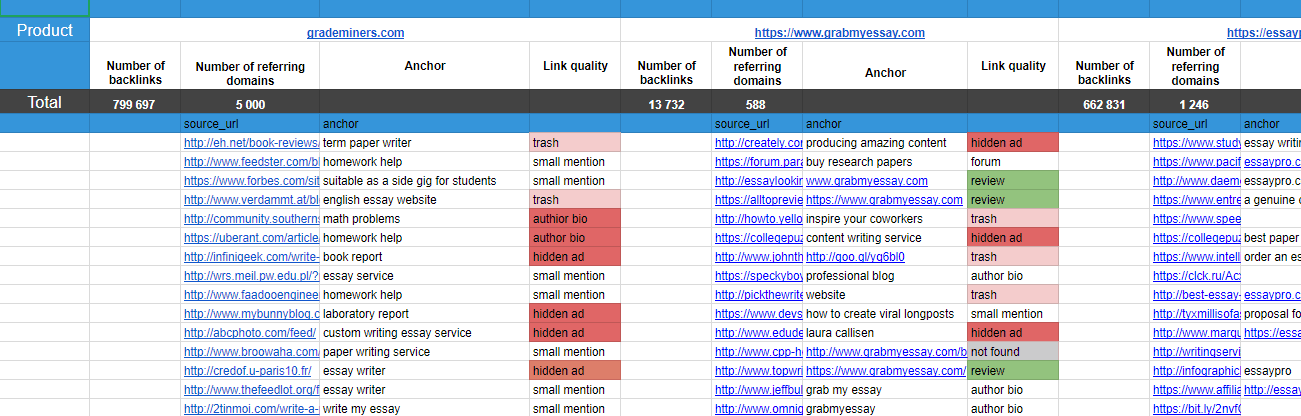Open the faadooenginee source link
This screenshot has height=416, width=1301.
tap(251, 295)
